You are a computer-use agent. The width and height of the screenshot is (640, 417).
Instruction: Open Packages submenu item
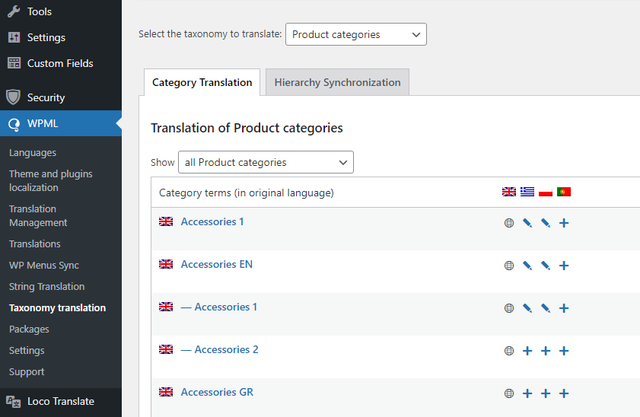tap(29, 329)
